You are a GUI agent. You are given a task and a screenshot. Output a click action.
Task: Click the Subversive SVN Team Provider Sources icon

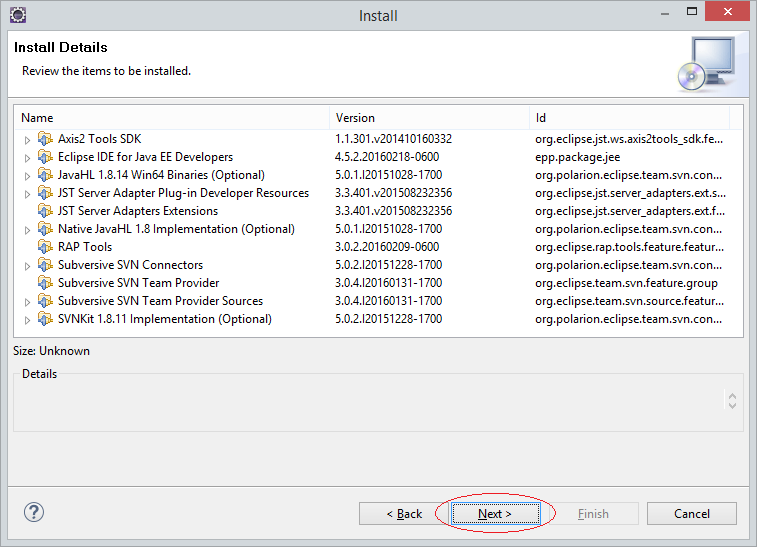point(45,301)
